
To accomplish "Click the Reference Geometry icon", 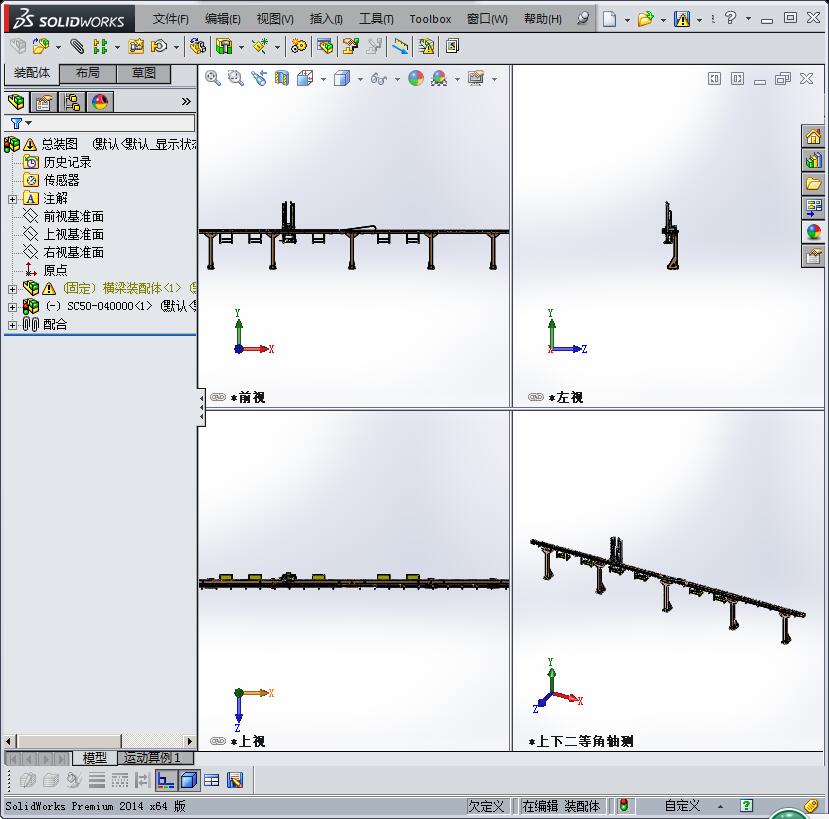I will [260, 47].
